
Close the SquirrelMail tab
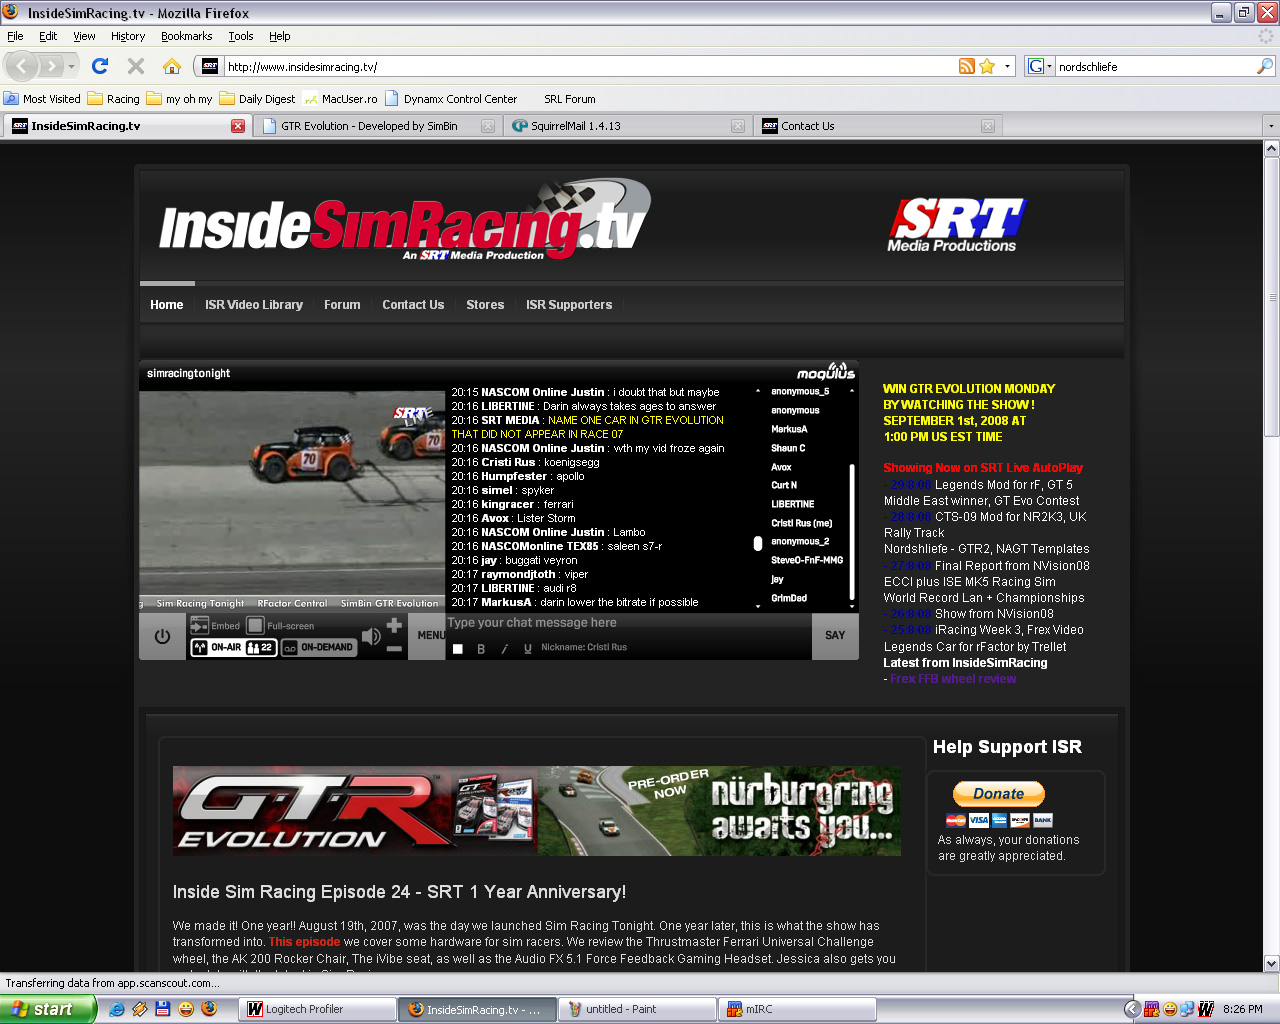click(x=738, y=126)
